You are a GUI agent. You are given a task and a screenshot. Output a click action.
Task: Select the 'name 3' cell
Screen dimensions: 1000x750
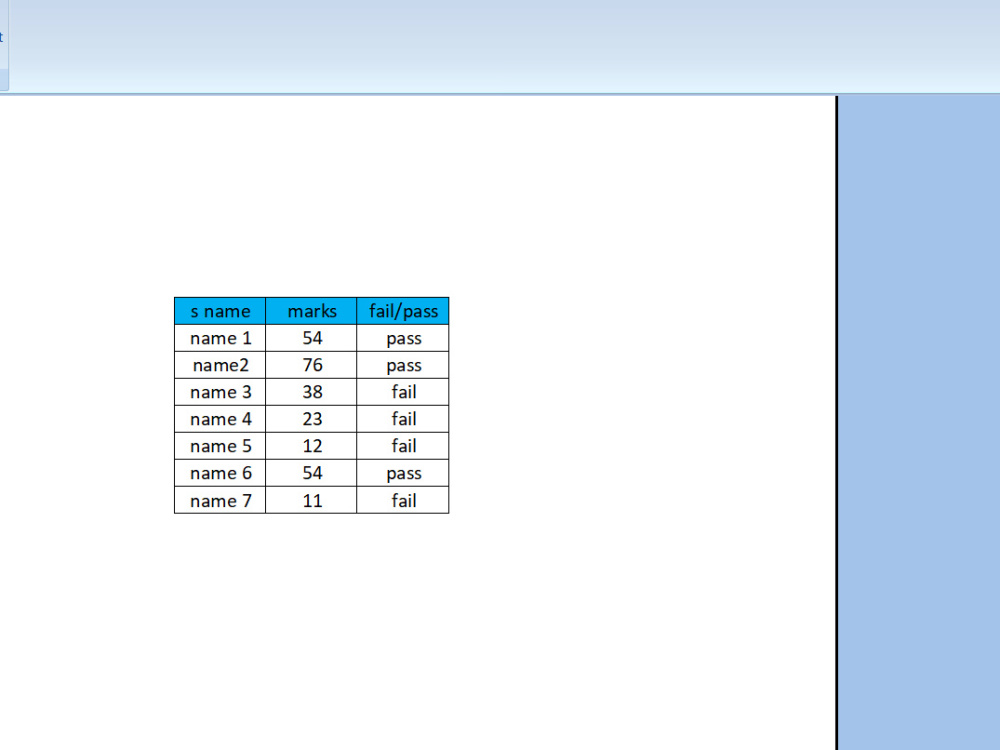(x=220, y=392)
